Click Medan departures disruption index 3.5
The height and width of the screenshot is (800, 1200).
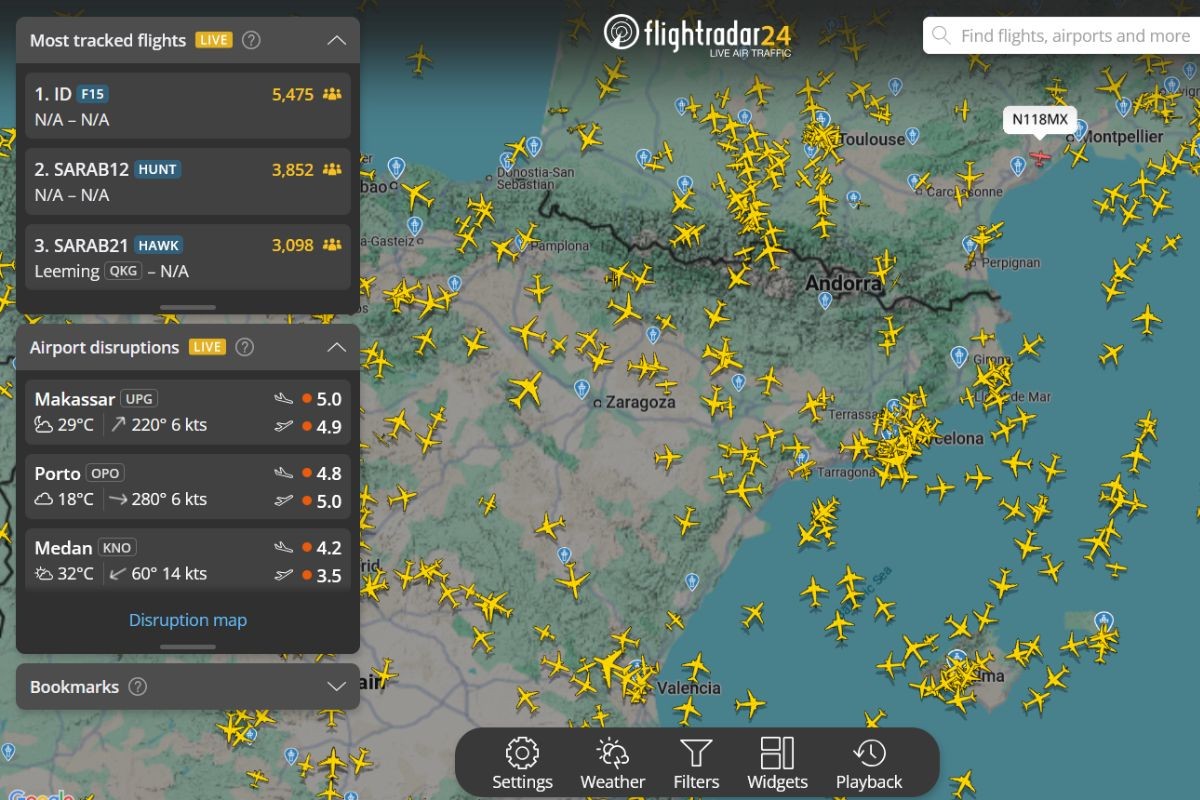click(x=329, y=576)
